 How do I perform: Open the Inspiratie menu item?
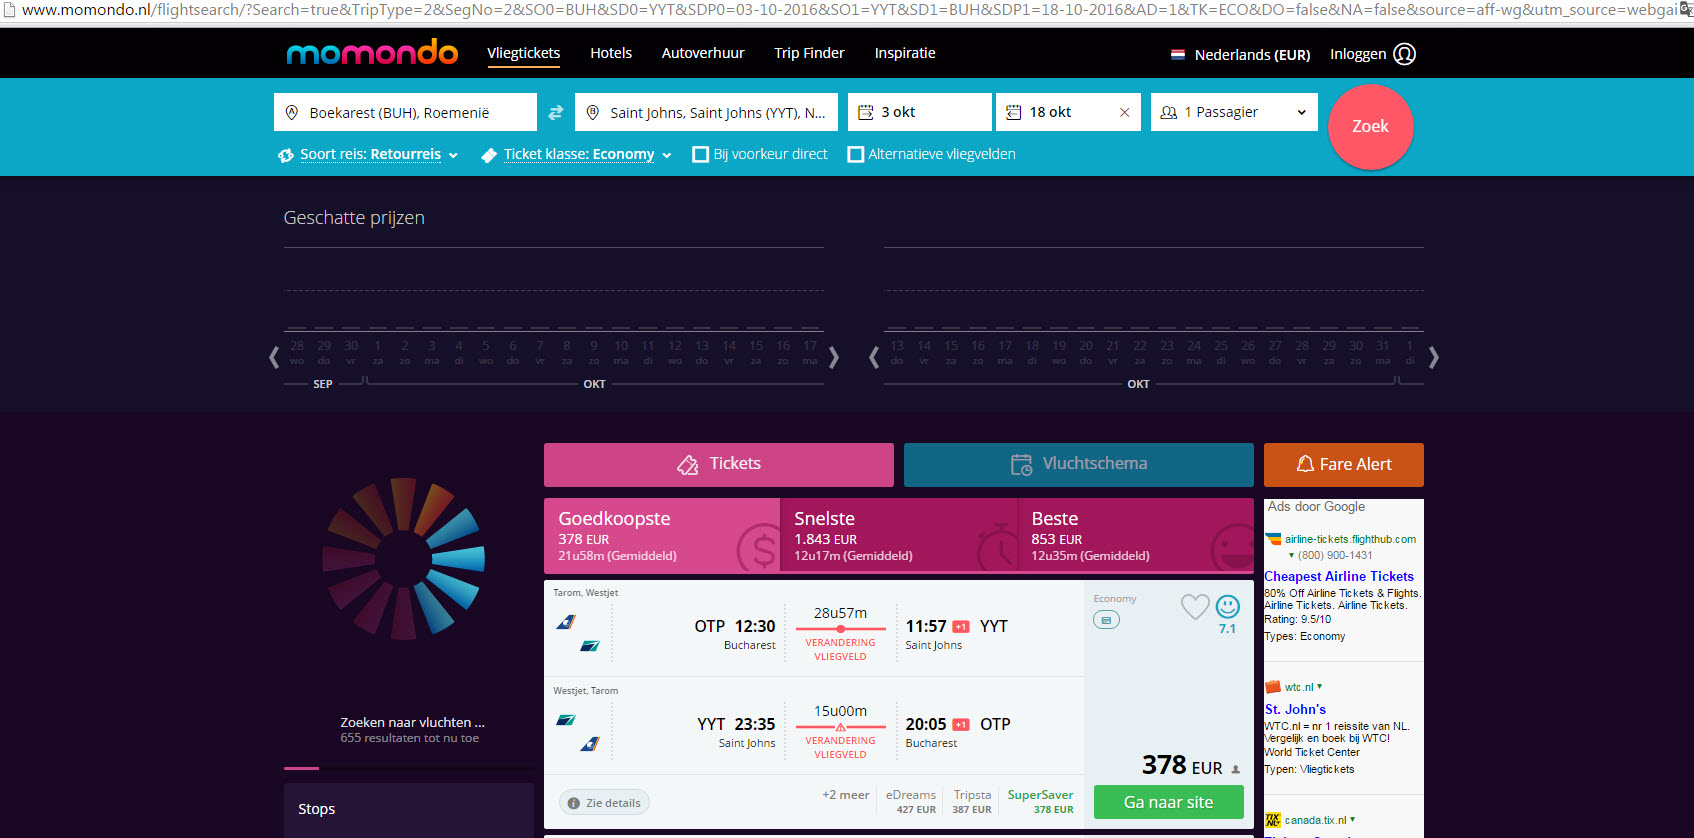pos(905,53)
